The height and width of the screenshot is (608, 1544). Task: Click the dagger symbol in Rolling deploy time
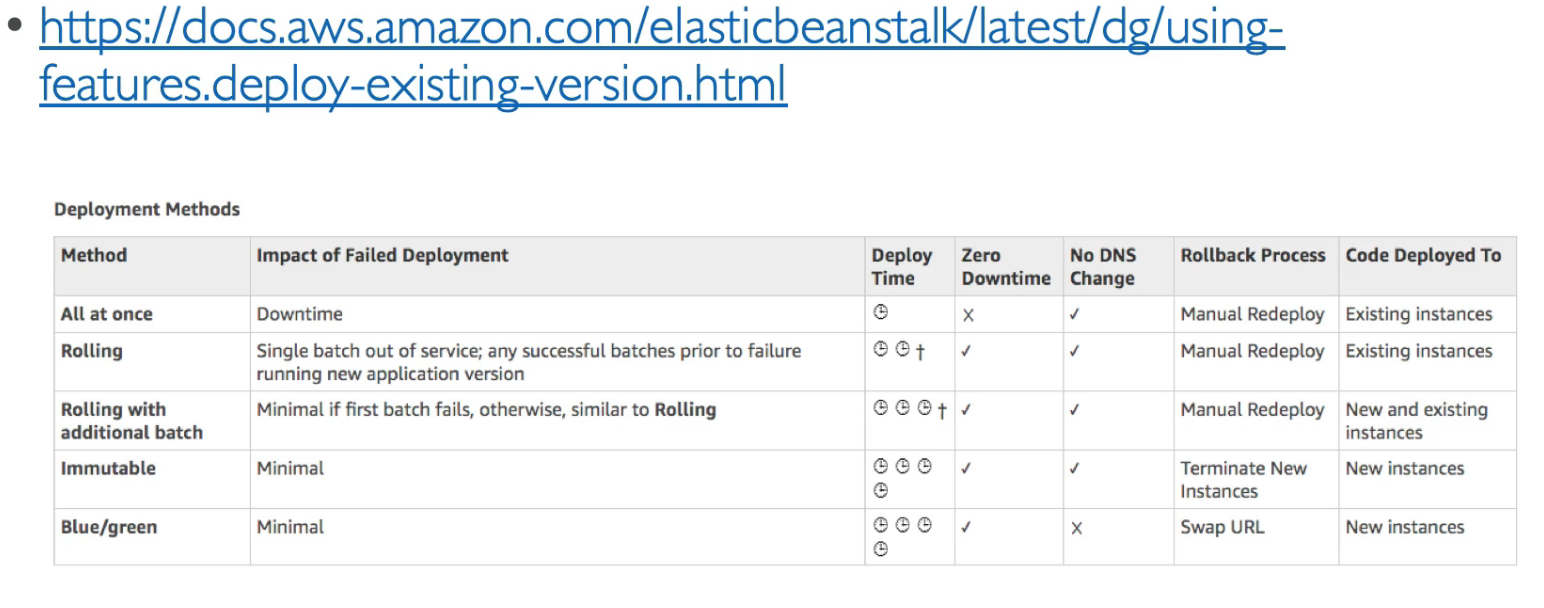click(x=920, y=352)
